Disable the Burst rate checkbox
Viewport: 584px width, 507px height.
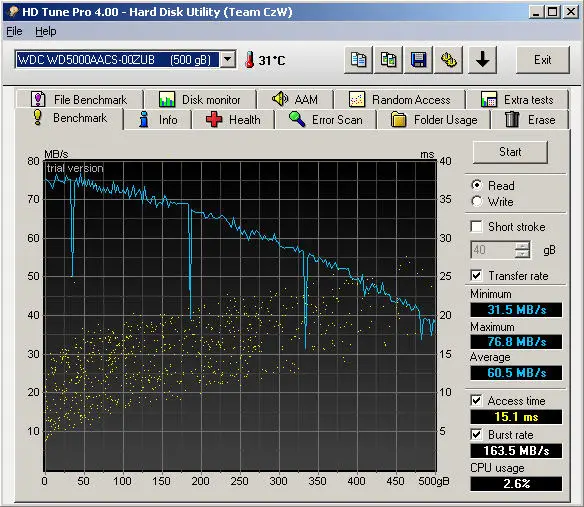pos(476,435)
